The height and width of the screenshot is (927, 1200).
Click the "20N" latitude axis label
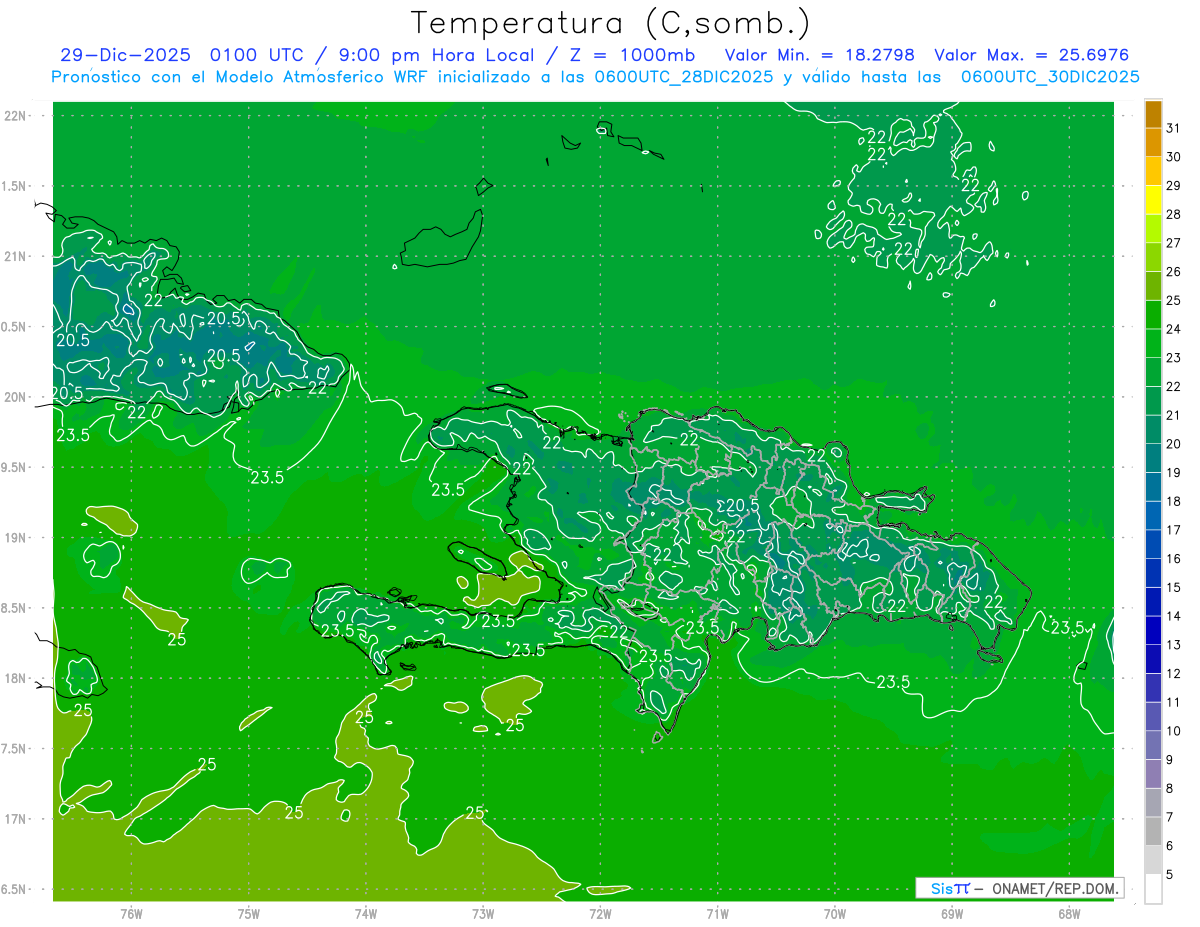click(17, 397)
